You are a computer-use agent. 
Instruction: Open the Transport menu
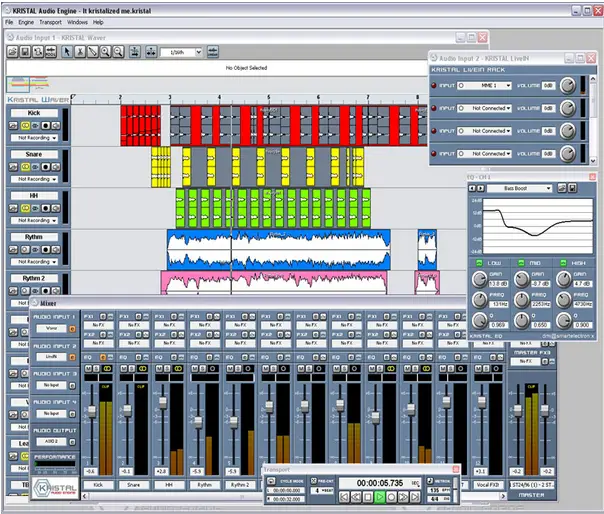pos(50,22)
